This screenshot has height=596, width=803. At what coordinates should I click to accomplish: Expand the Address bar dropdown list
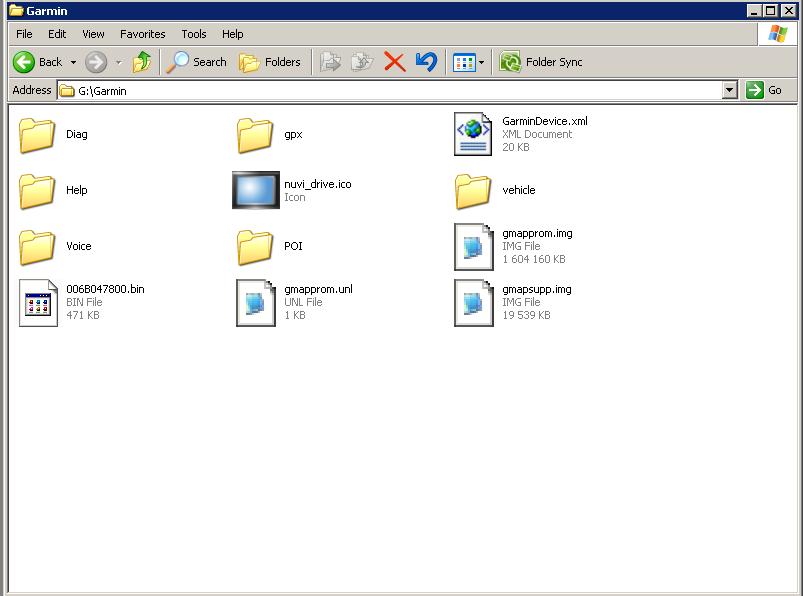click(x=729, y=90)
